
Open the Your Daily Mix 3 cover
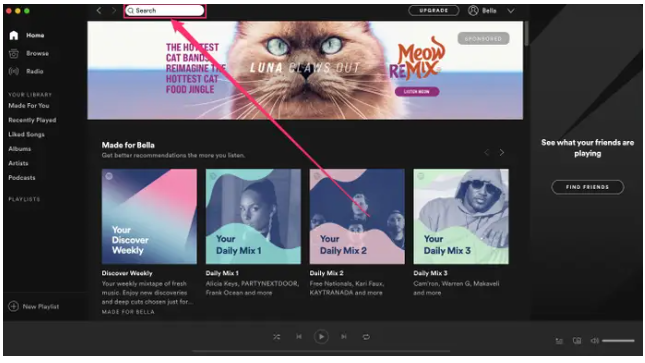(x=461, y=216)
